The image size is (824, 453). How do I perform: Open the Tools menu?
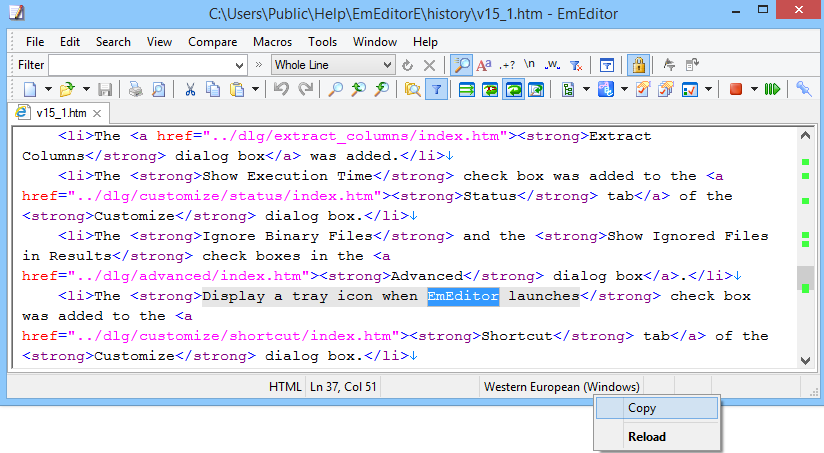click(x=322, y=42)
